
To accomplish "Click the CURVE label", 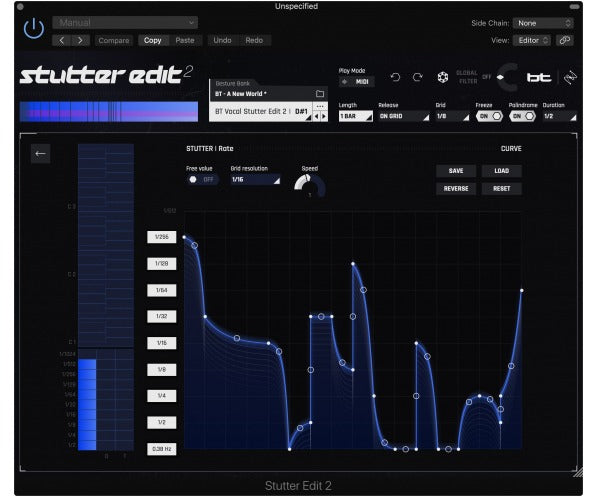I will (x=511, y=149).
